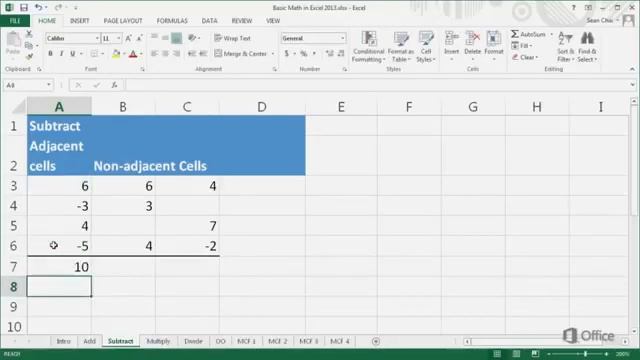
Task: Switch to the FORMULAS tab
Action: point(172,21)
